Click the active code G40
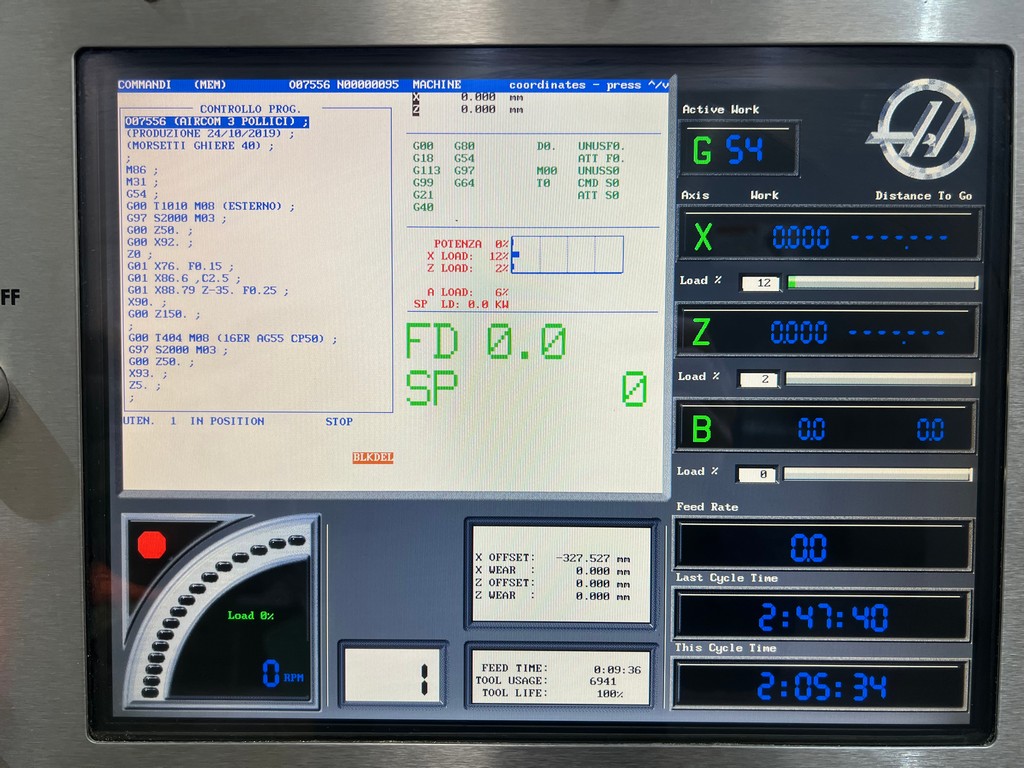This screenshot has width=1024, height=768. click(423, 207)
